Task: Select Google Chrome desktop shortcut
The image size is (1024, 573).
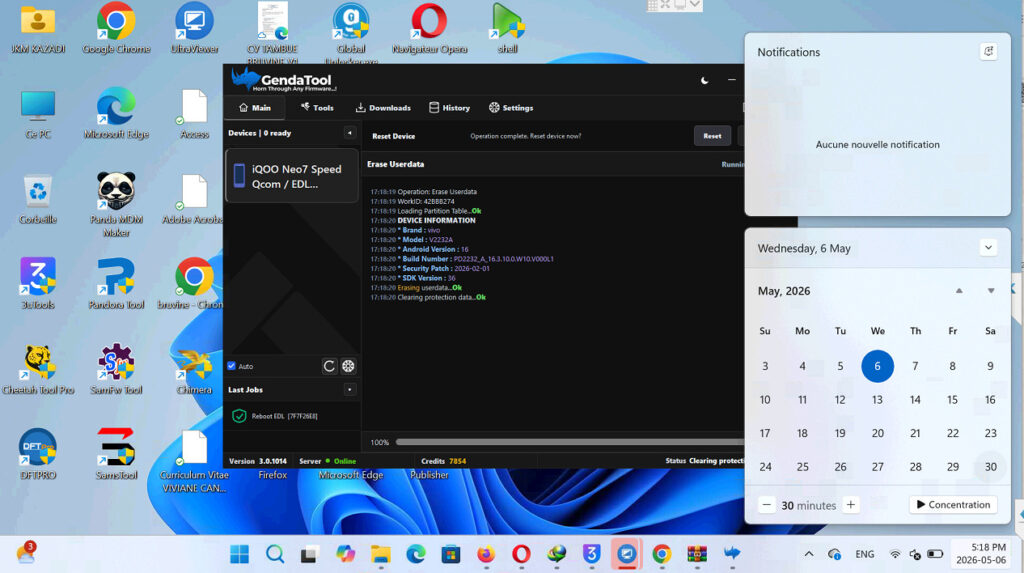Action: click(x=116, y=29)
